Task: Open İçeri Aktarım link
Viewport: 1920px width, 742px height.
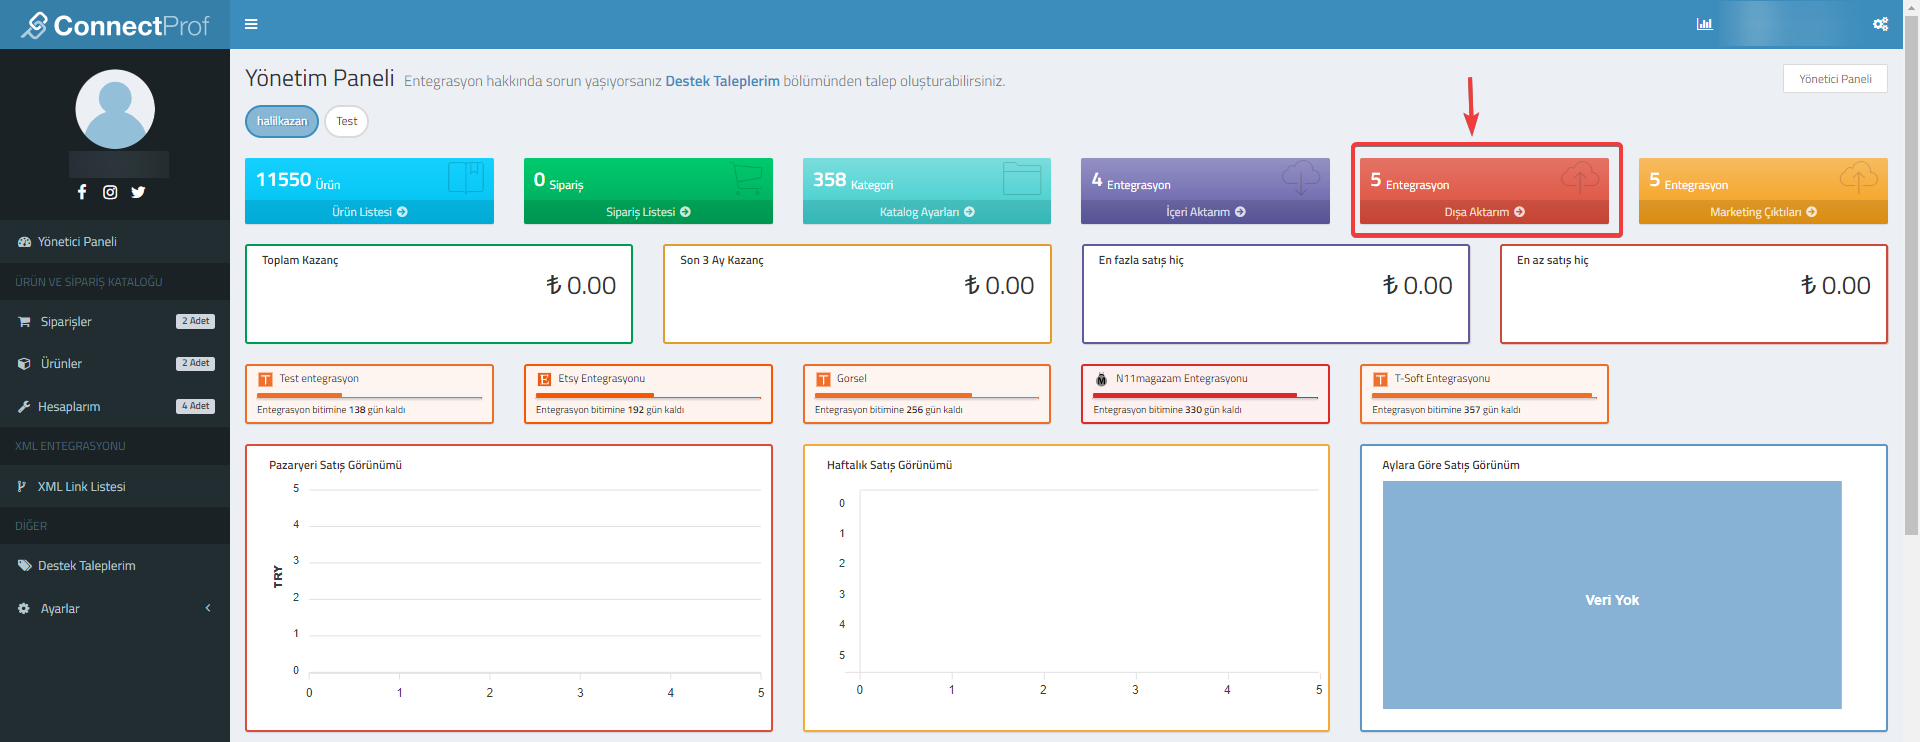Action: [1205, 212]
